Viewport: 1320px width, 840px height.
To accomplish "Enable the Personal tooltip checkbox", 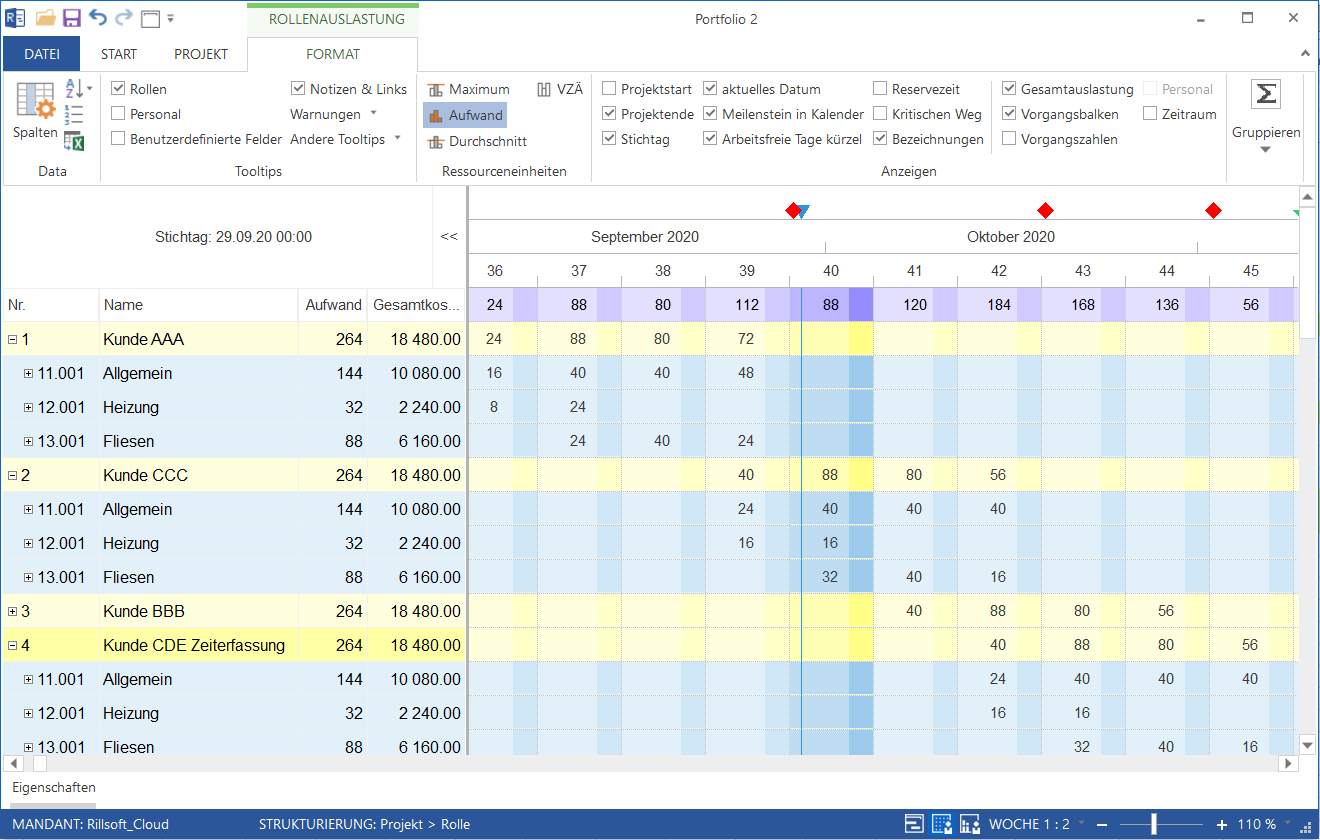I will [x=118, y=114].
